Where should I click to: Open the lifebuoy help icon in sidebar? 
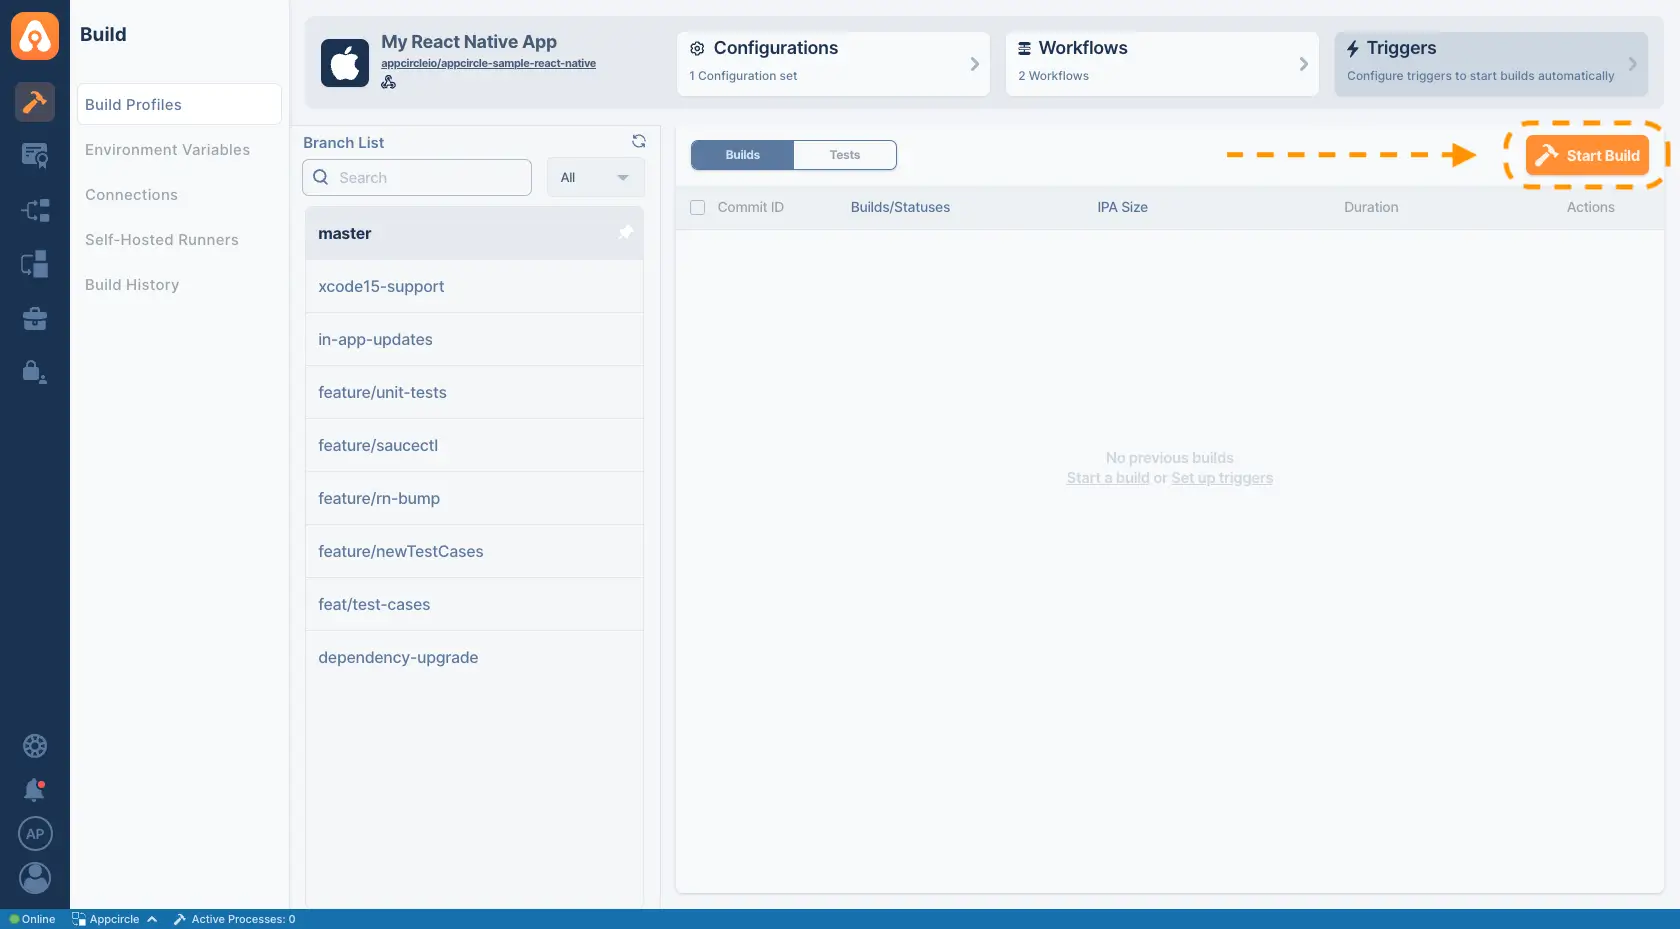coord(35,746)
